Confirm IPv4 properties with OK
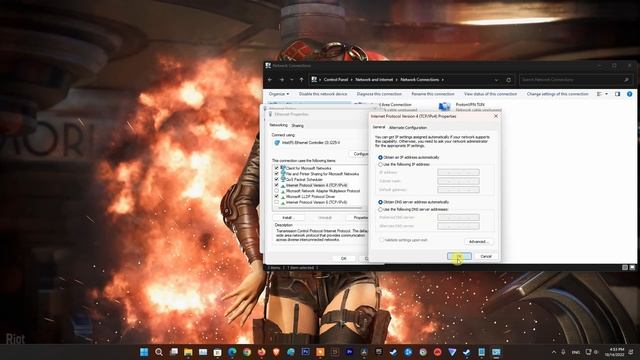 pyautogui.click(x=459, y=256)
